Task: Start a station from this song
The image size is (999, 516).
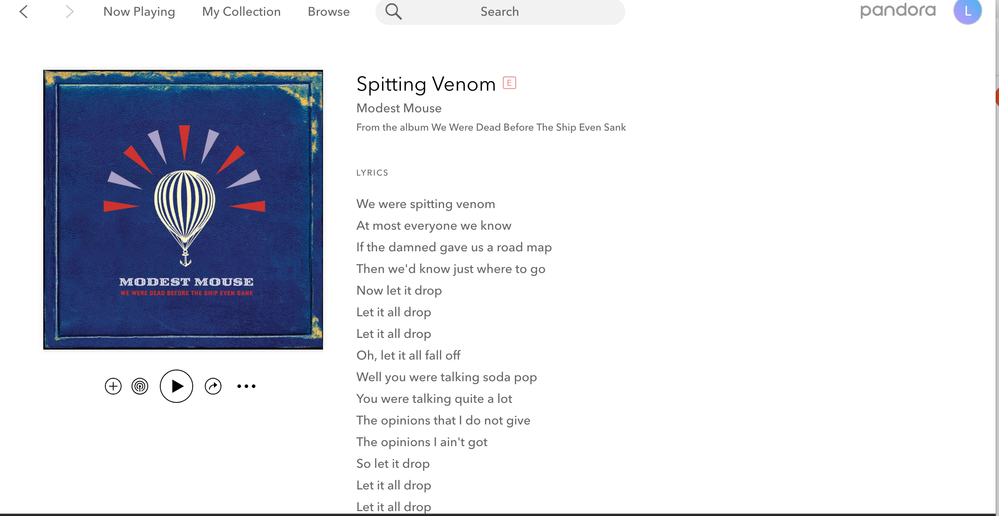Action: (140, 386)
